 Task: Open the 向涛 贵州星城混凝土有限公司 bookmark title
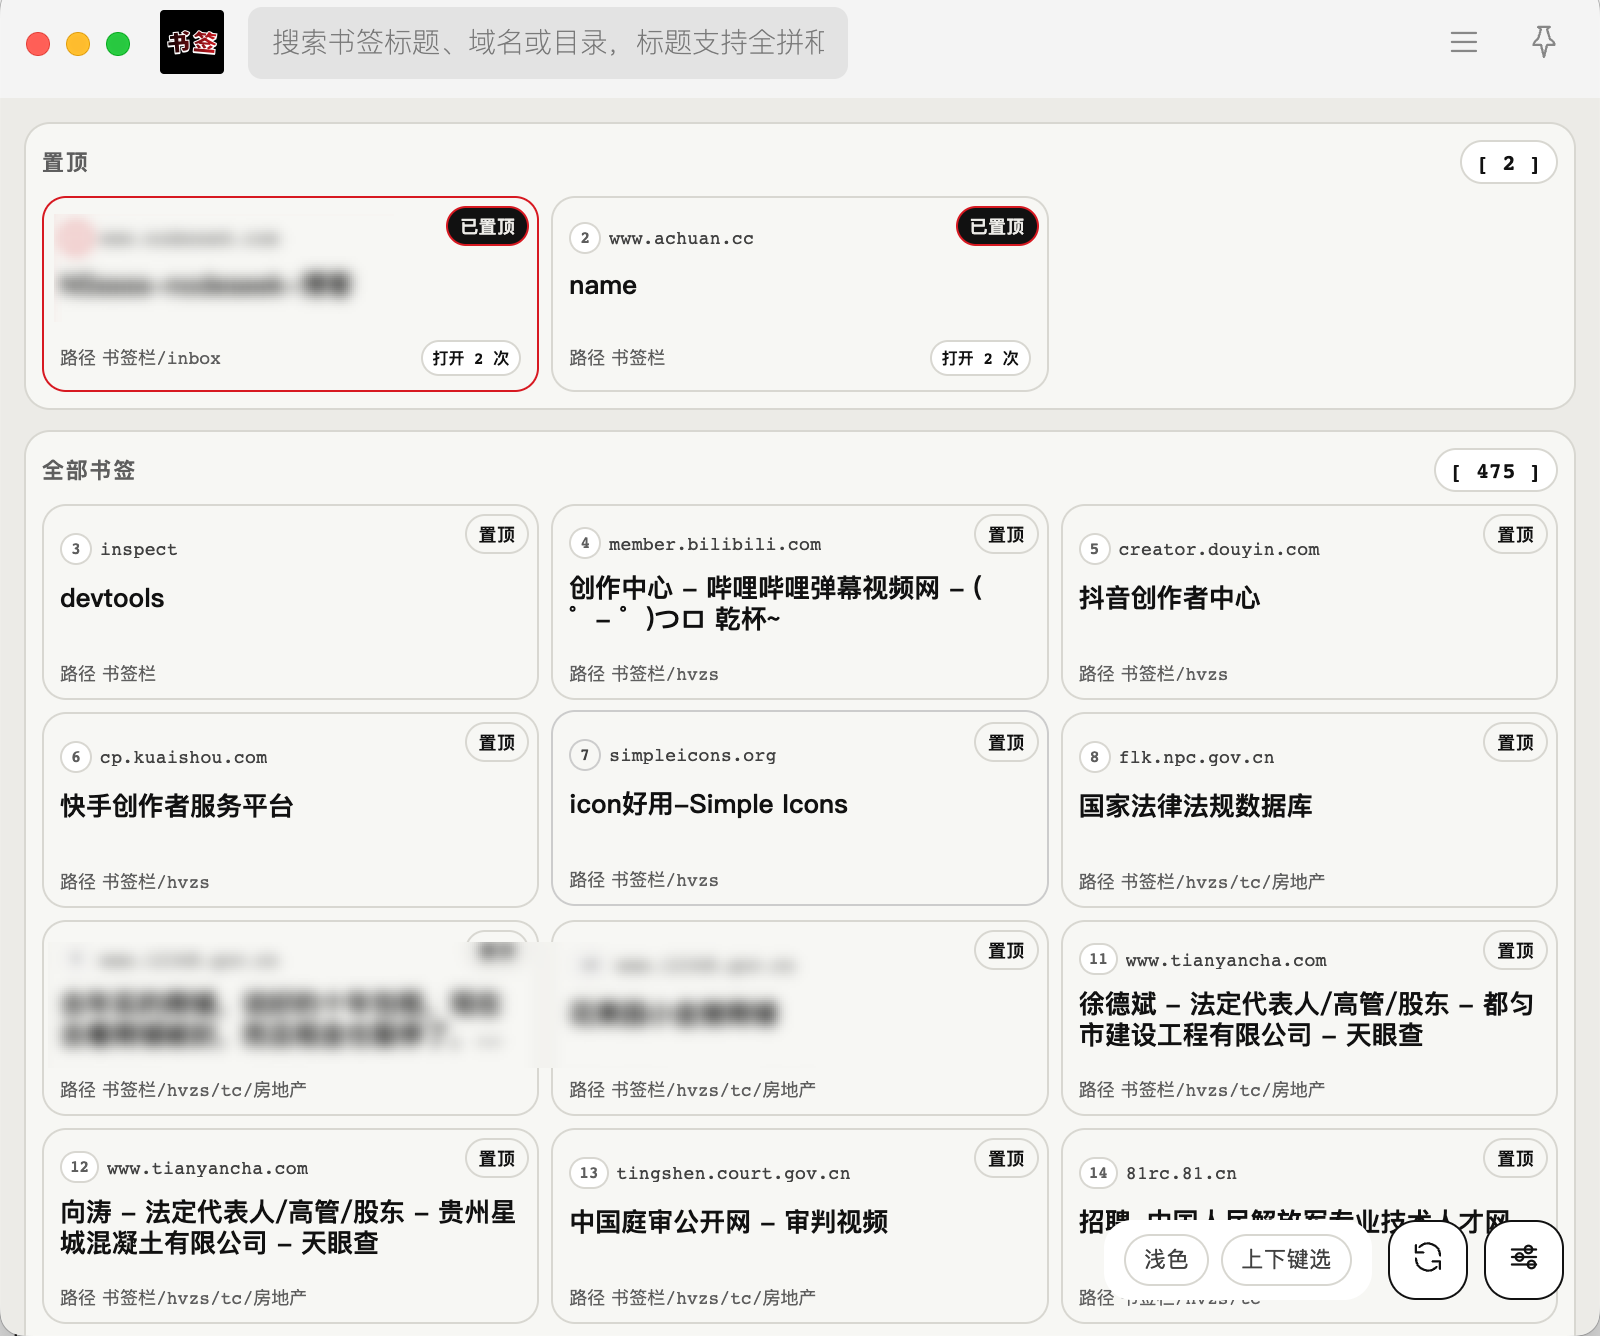tap(288, 1227)
